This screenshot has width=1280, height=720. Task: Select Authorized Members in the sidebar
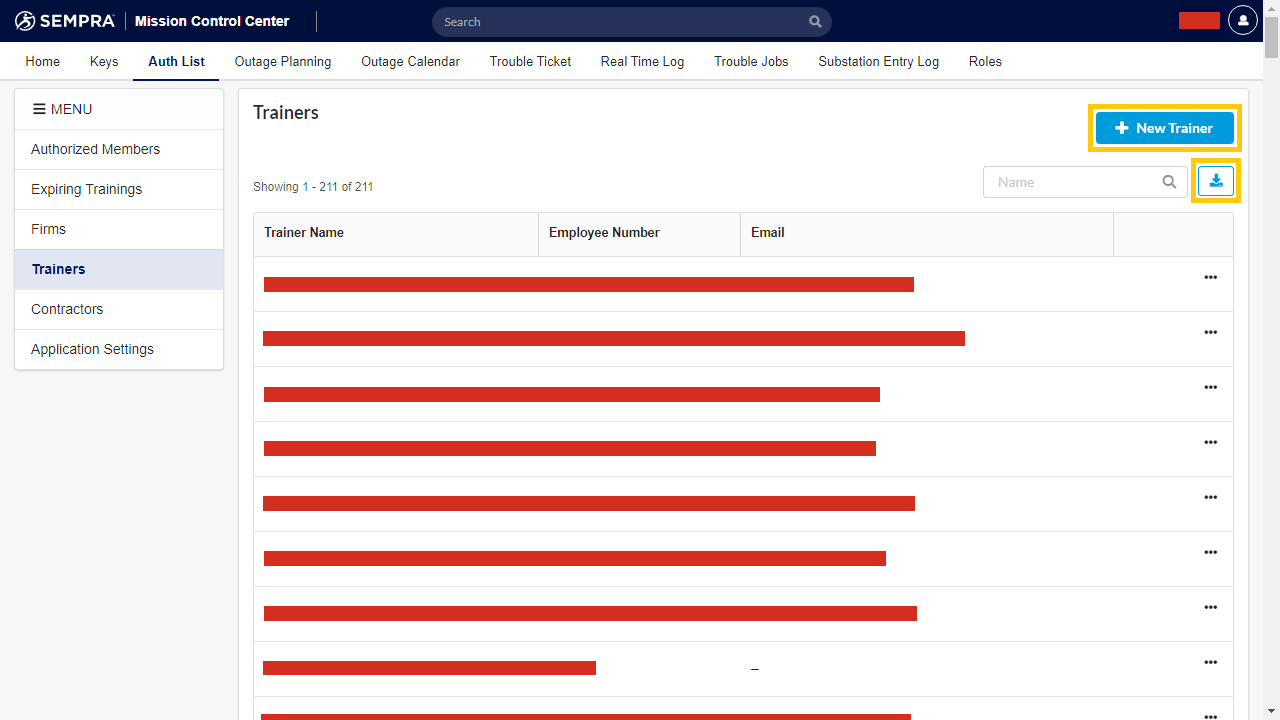[95, 149]
